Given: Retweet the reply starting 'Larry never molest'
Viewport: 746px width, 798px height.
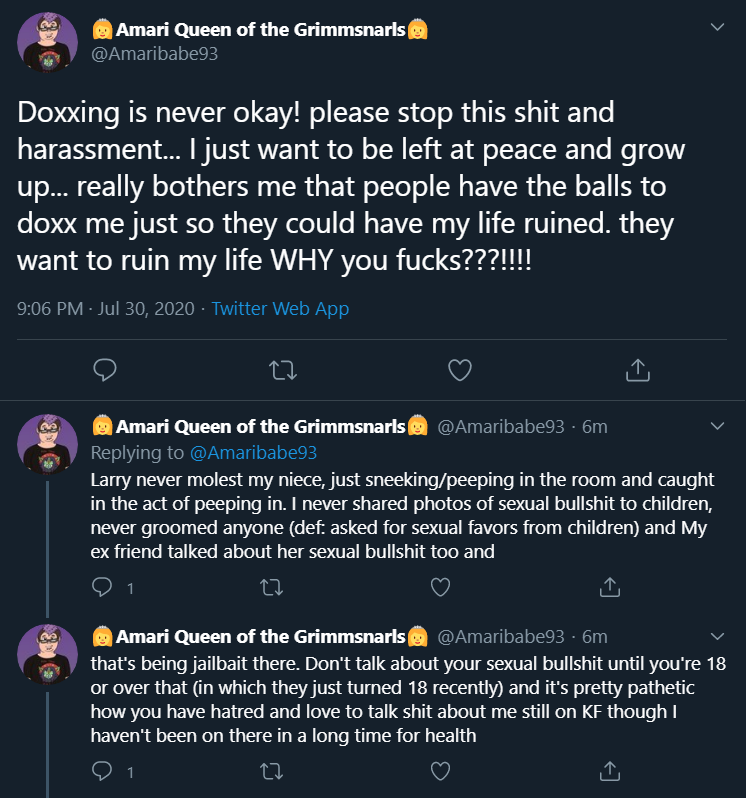Looking at the screenshot, I should tap(271, 588).
